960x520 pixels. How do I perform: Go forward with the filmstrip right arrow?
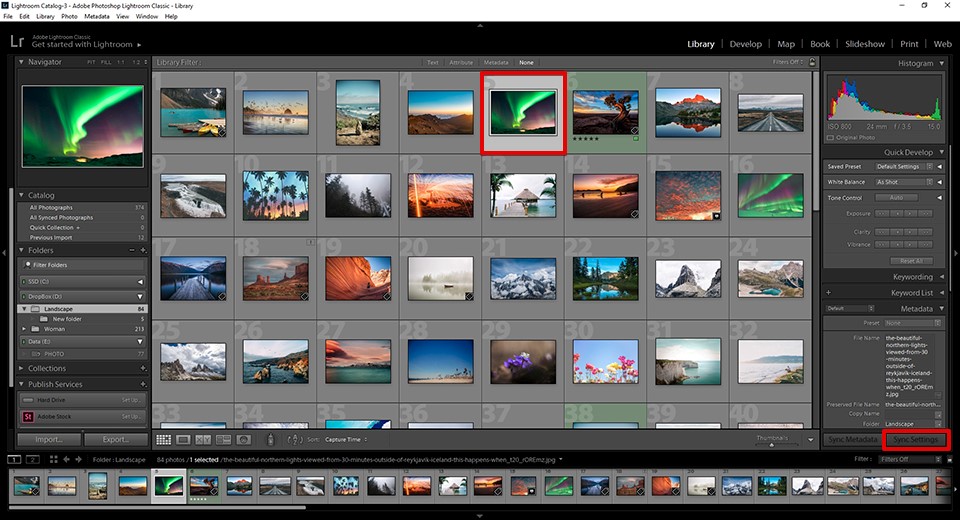coord(78,459)
